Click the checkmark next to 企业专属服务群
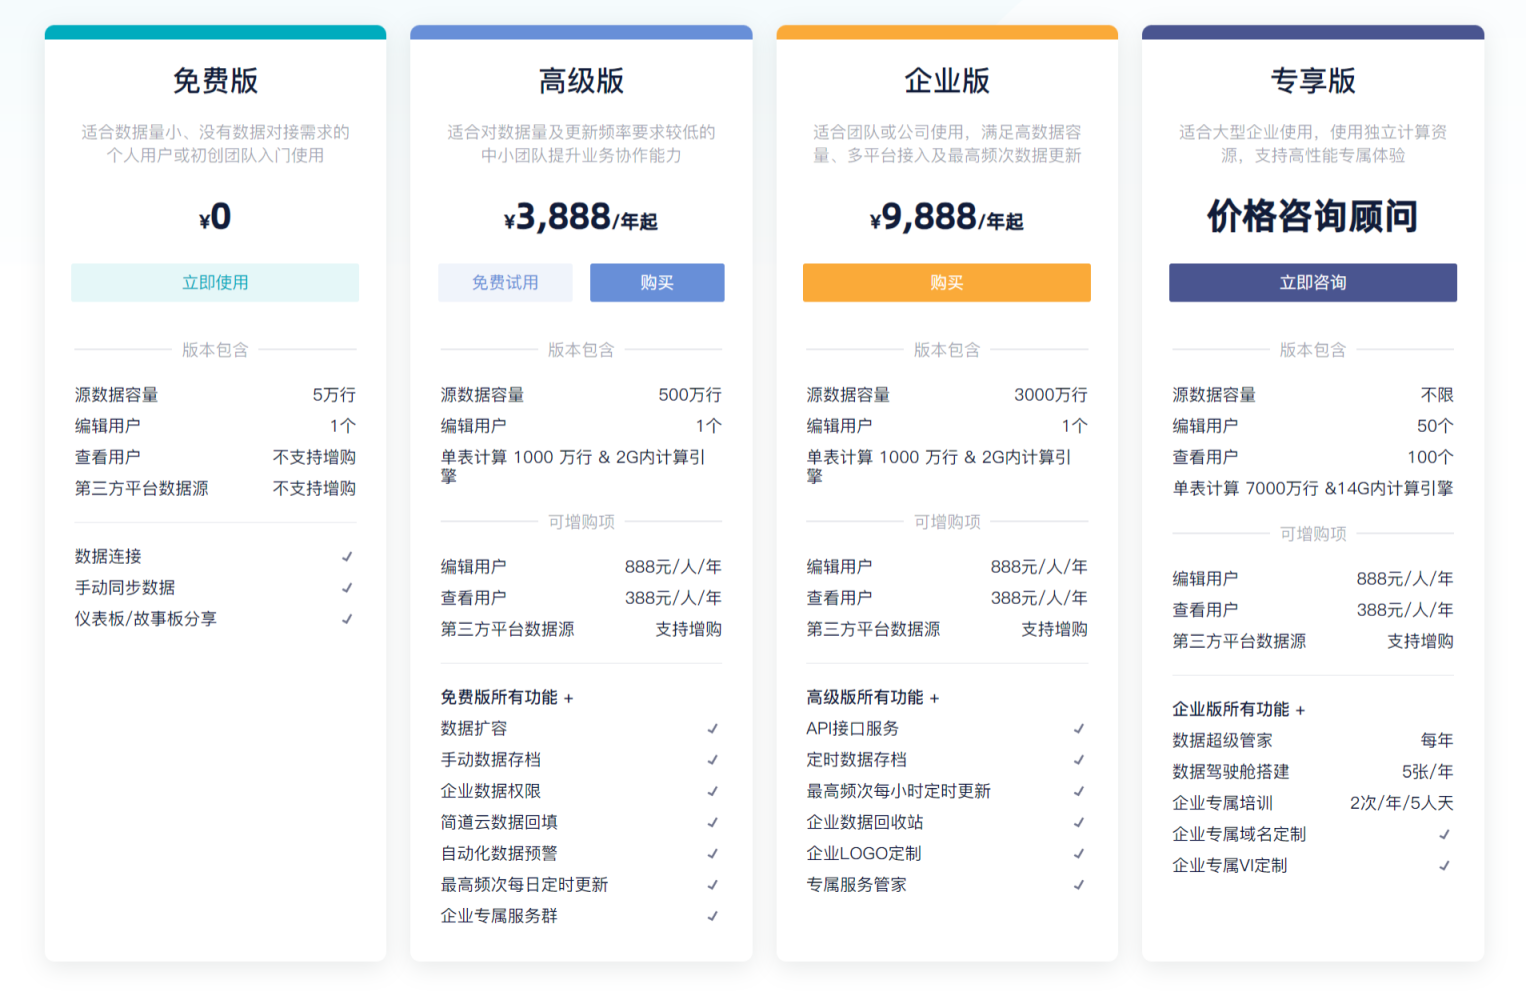Viewport: 1526px width, 996px height. (x=713, y=916)
